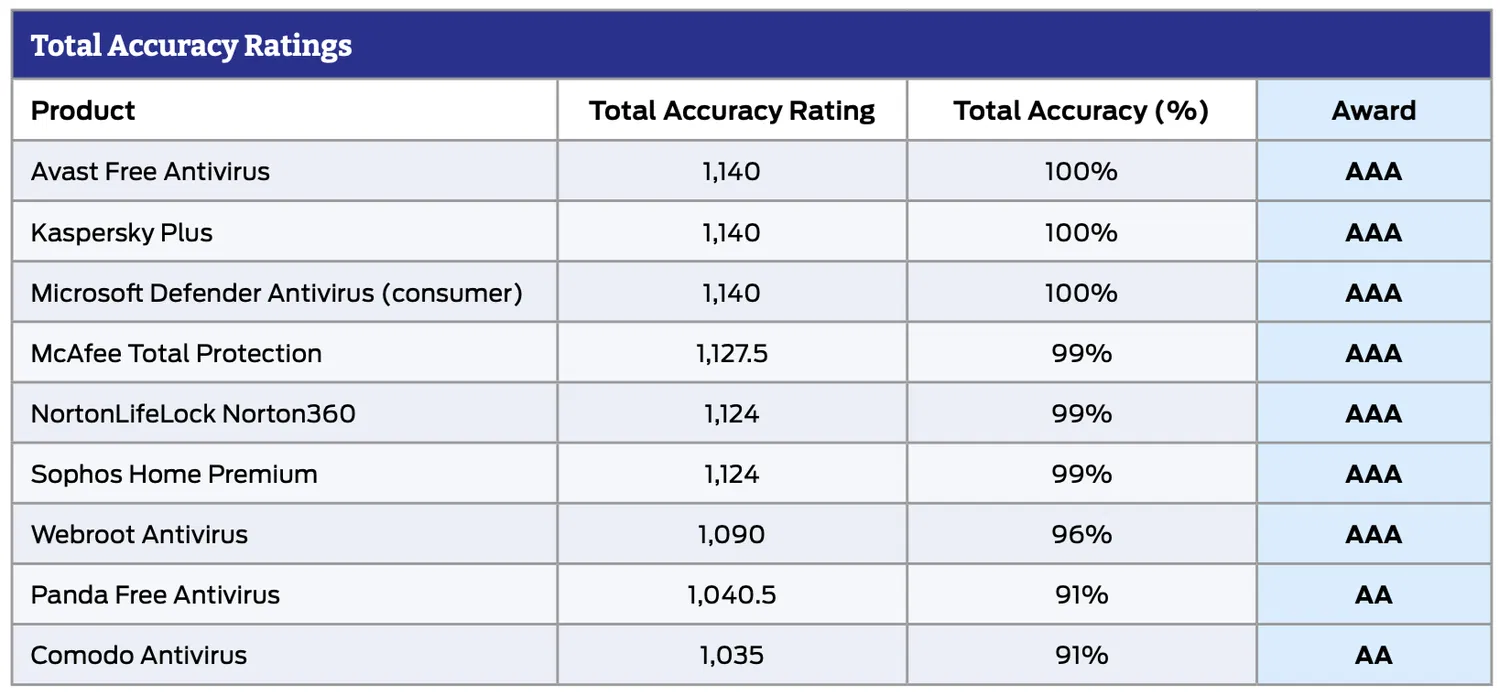The width and height of the screenshot is (1500, 695).
Task: Select the Award column header
Action: (1373, 110)
